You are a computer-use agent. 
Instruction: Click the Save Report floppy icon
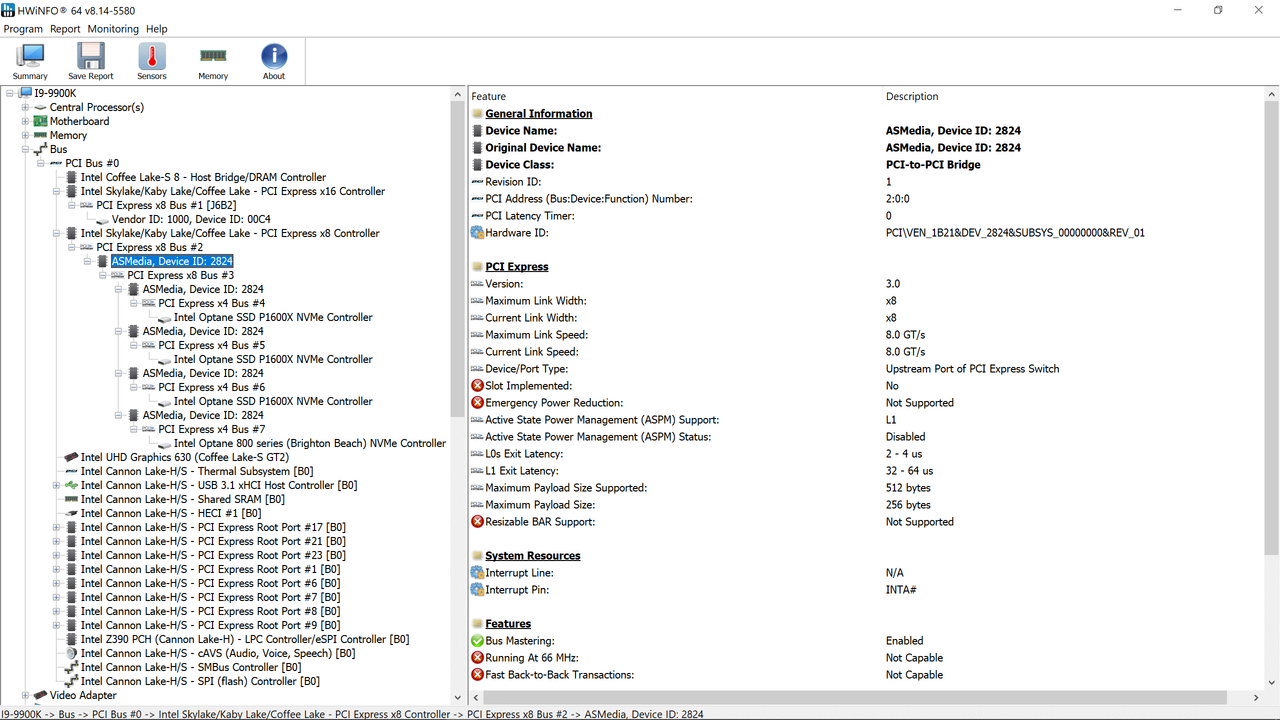91,62
